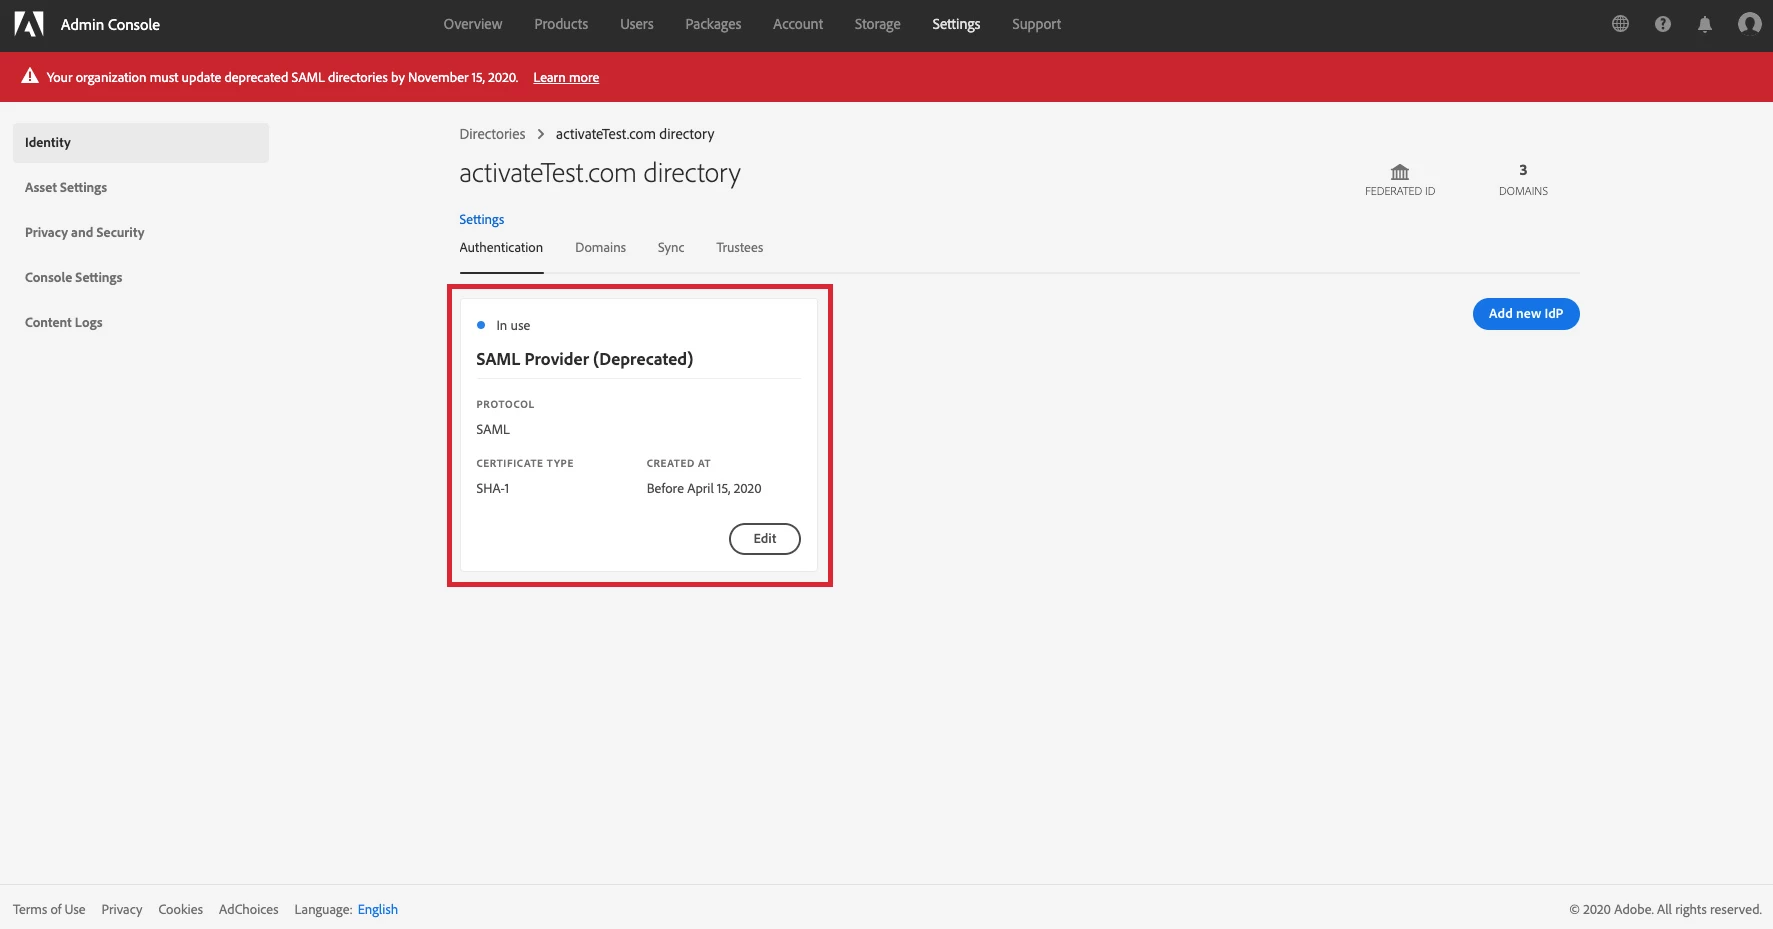Click the In use status indicator
This screenshot has width=1773, height=929.
coord(504,326)
